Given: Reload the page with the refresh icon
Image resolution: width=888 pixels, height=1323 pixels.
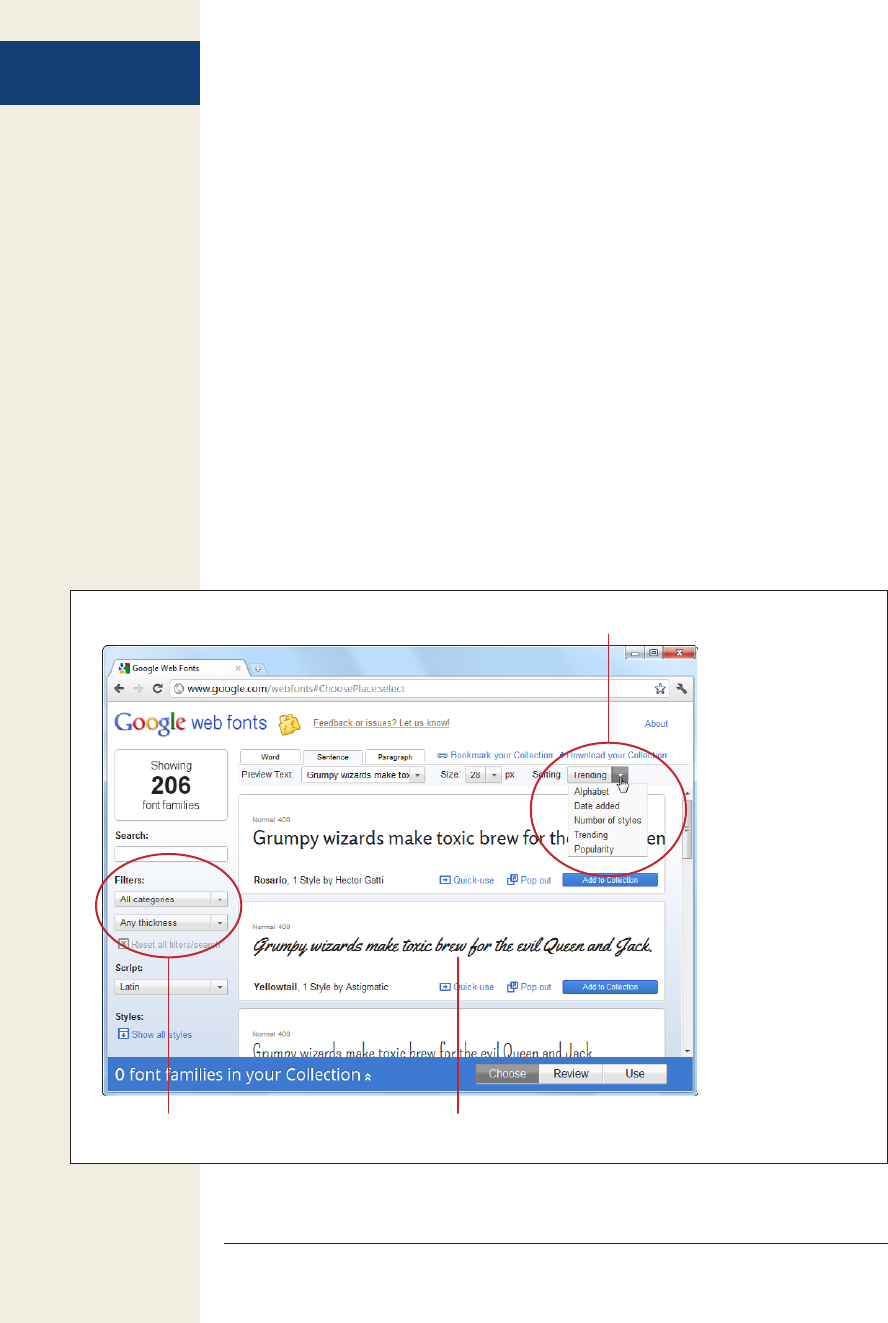Looking at the screenshot, I should [158, 688].
